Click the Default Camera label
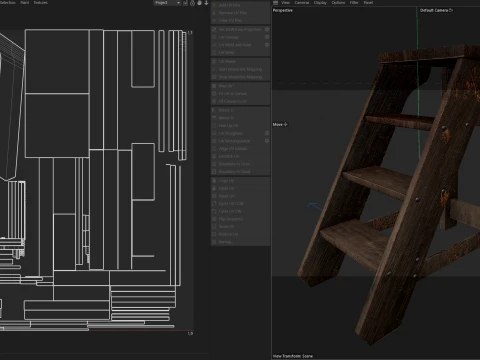 [x=434, y=10]
